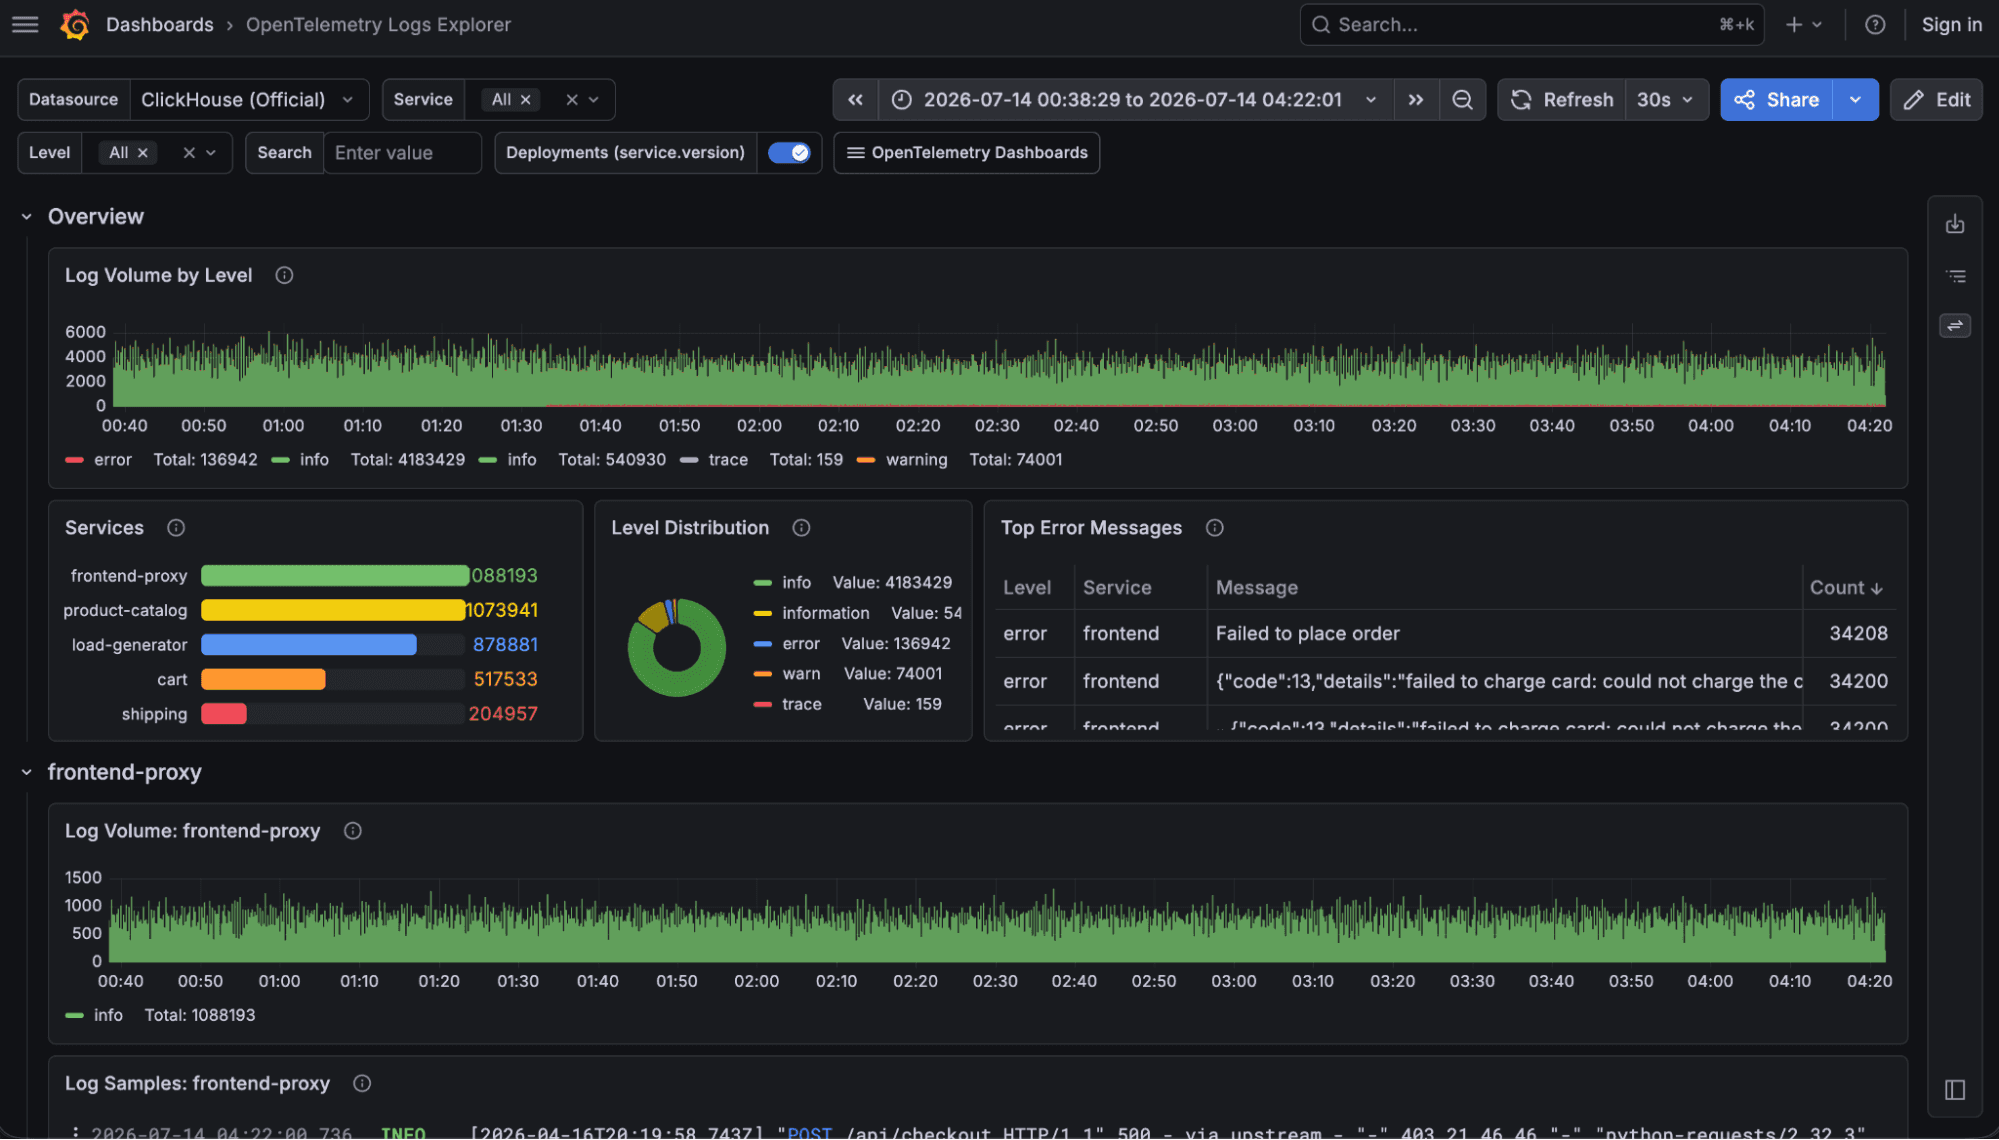The height and width of the screenshot is (1140, 1999).
Task: Open the Share options dropdown arrow
Action: pos(1856,100)
